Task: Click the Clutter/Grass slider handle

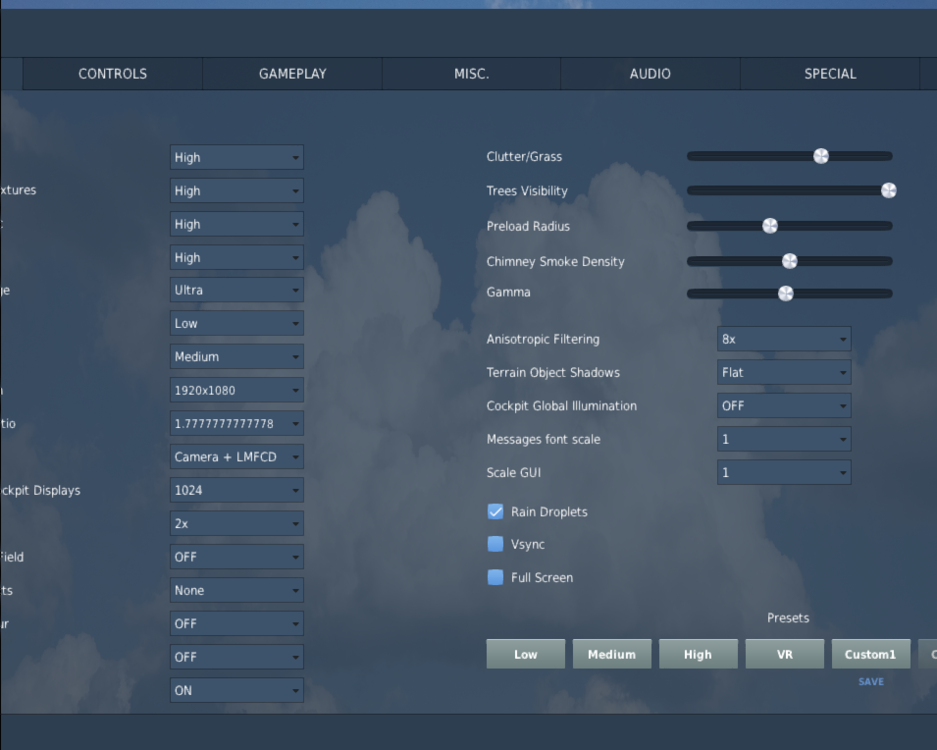Action: 821,156
